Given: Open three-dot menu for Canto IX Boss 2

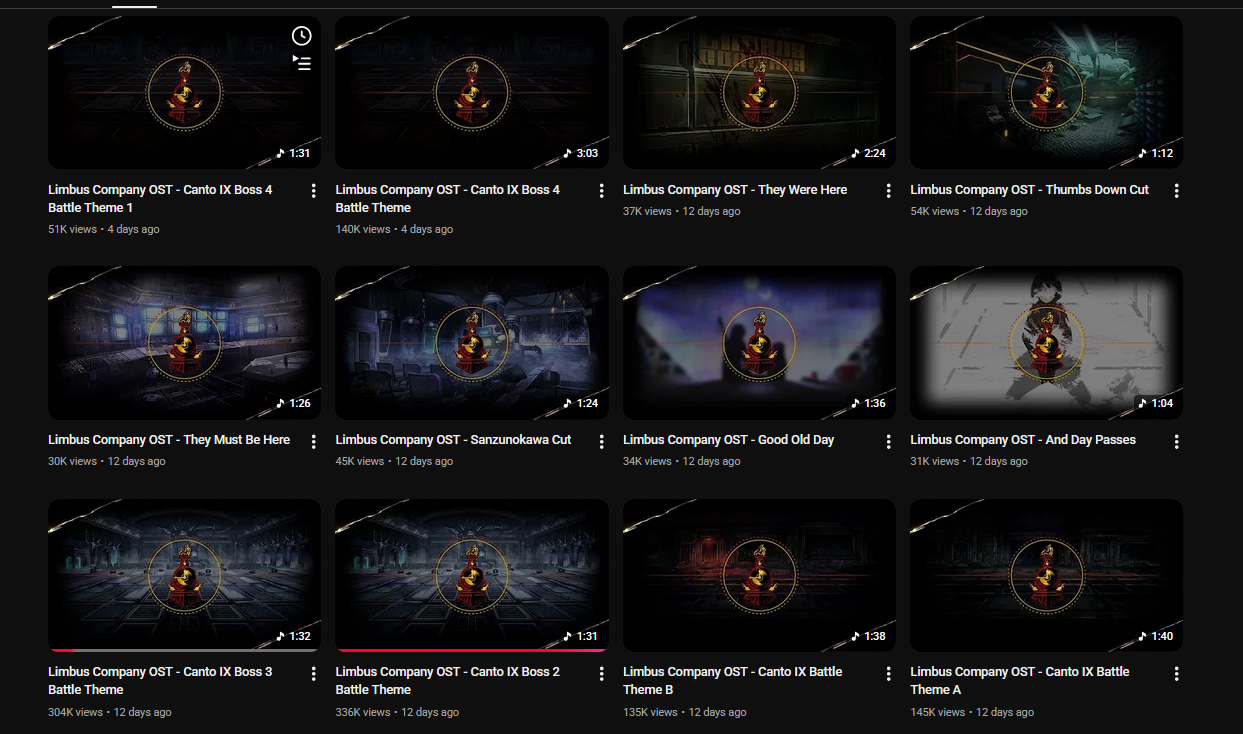Looking at the screenshot, I should (601, 673).
